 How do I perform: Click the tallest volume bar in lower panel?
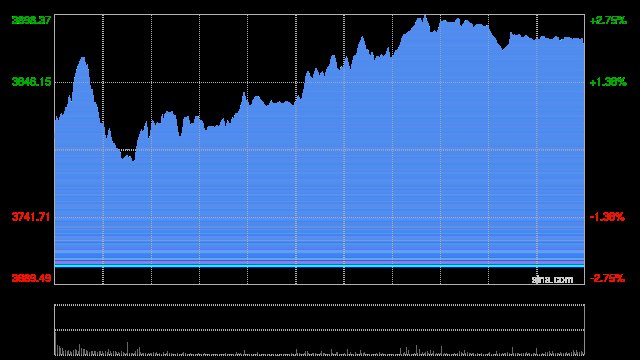pyautogui.click(x=127, y=348)
